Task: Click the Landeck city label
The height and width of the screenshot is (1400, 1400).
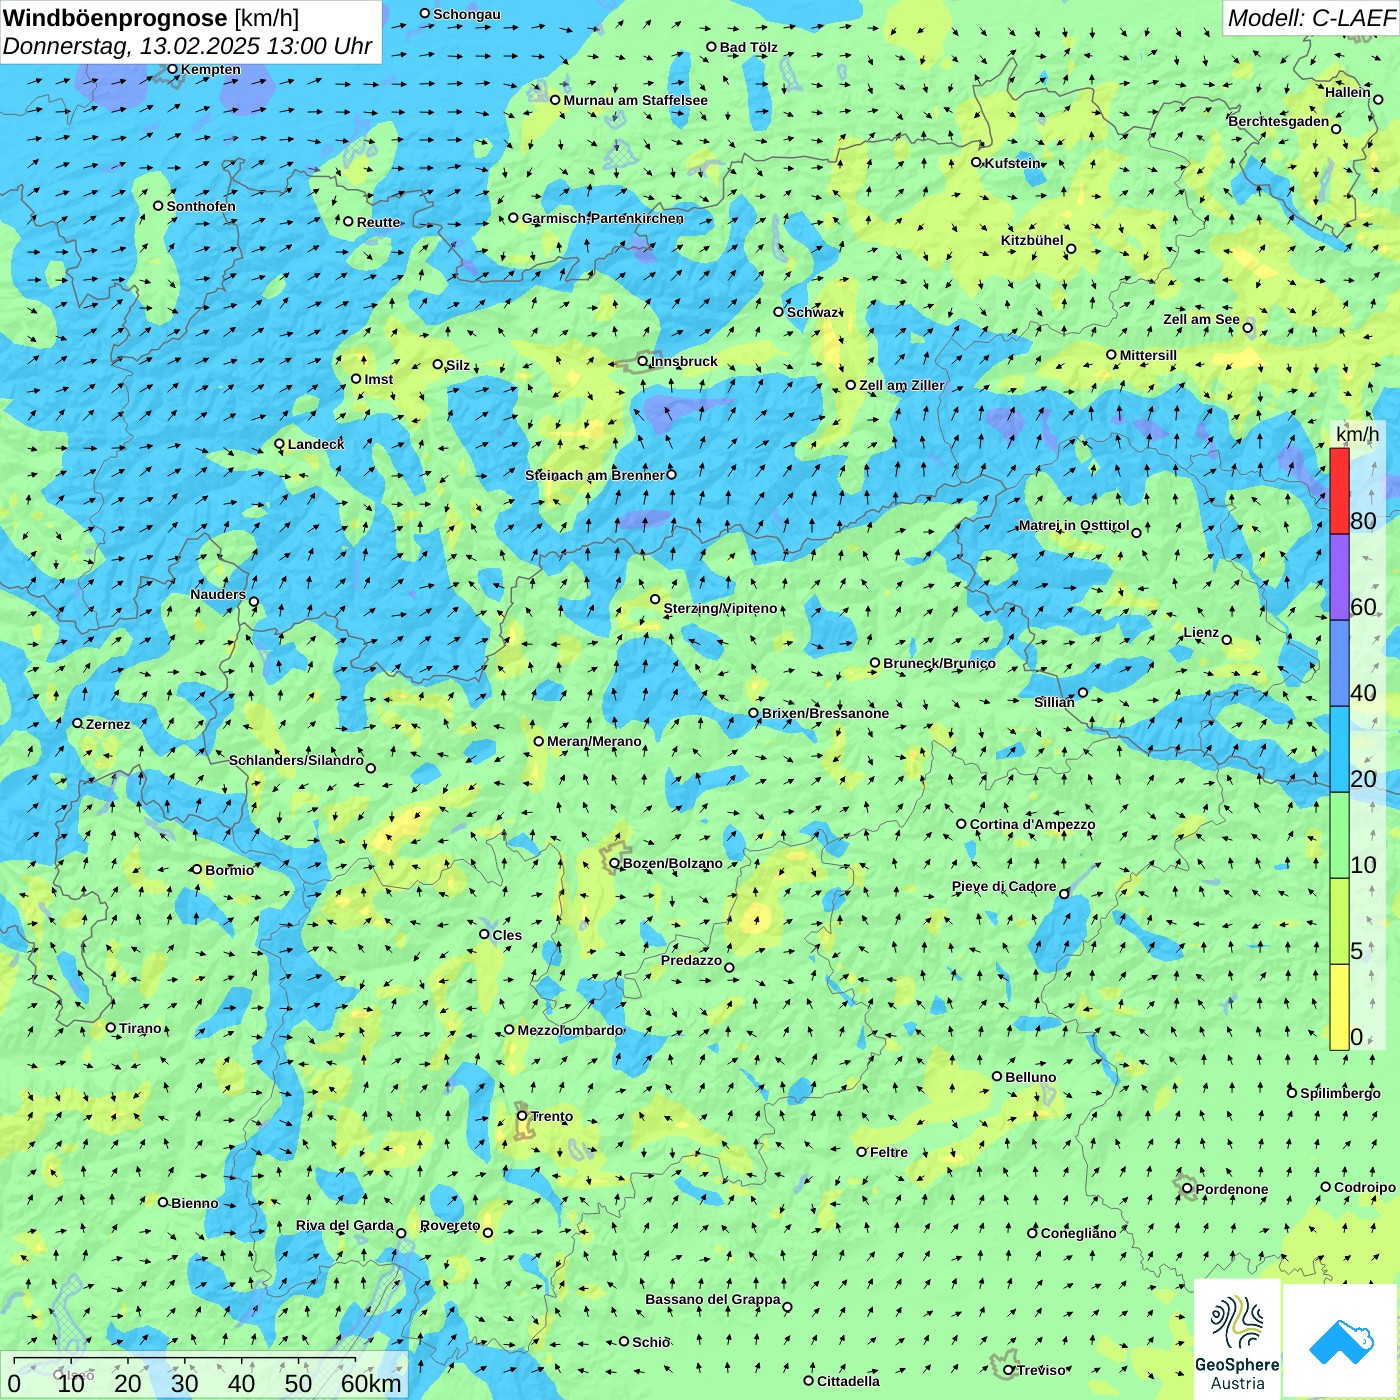Action: click(316, 444)
